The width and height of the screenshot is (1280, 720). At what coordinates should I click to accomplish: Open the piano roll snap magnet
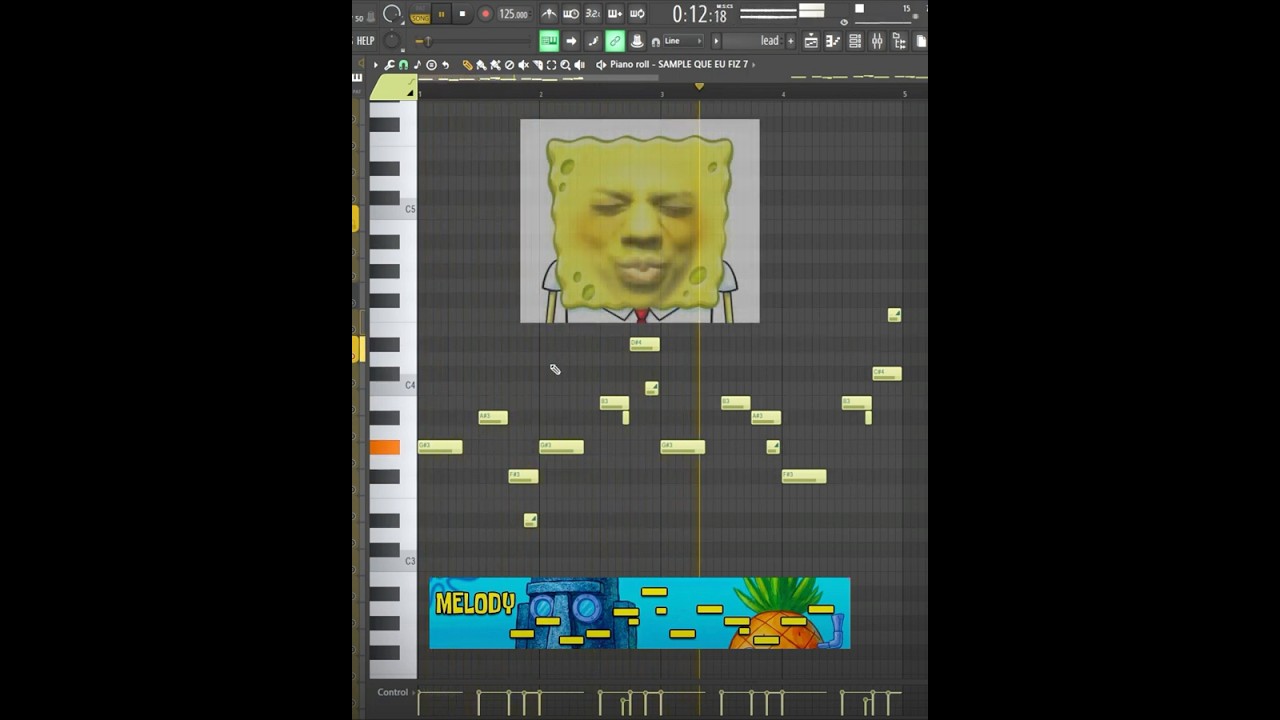pyautogui.click(x=403, y=65)
